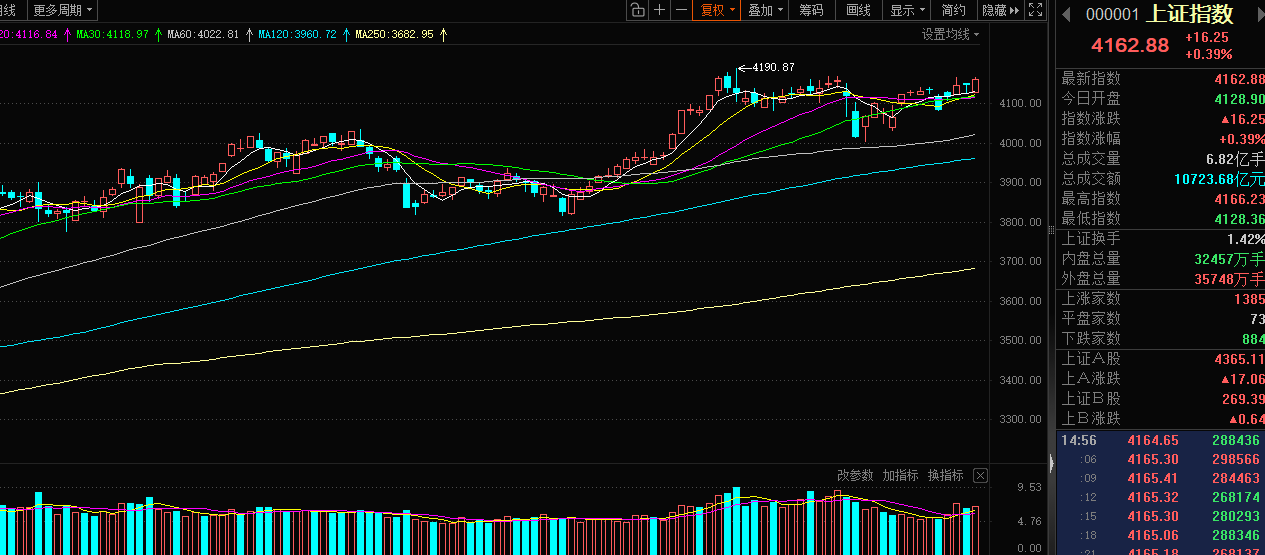Toggle 筹码 chip distribution view
The image size is (1265, 555).
tap(811, 10)
